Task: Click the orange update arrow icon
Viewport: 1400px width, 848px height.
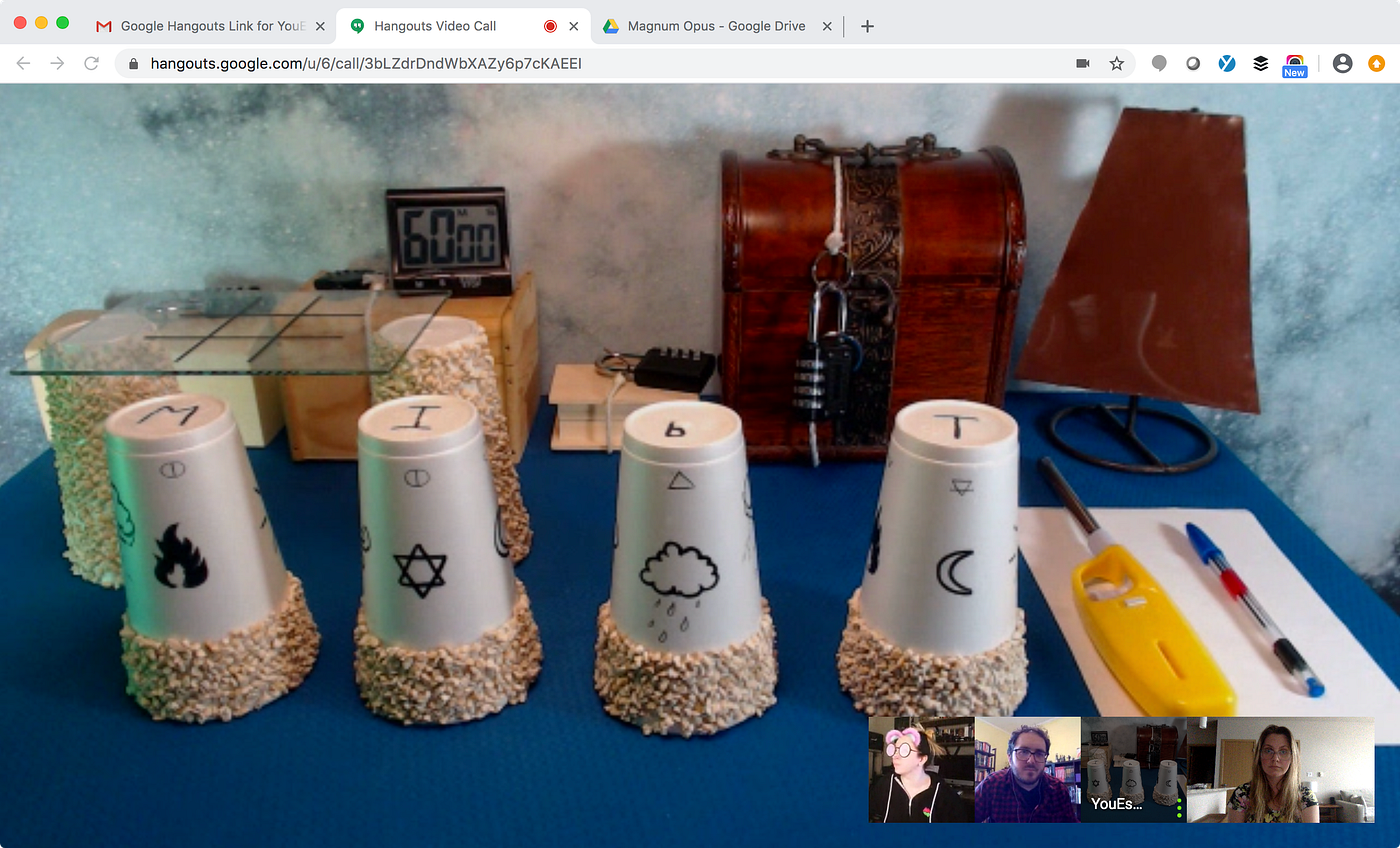Action: [1376, 64]
